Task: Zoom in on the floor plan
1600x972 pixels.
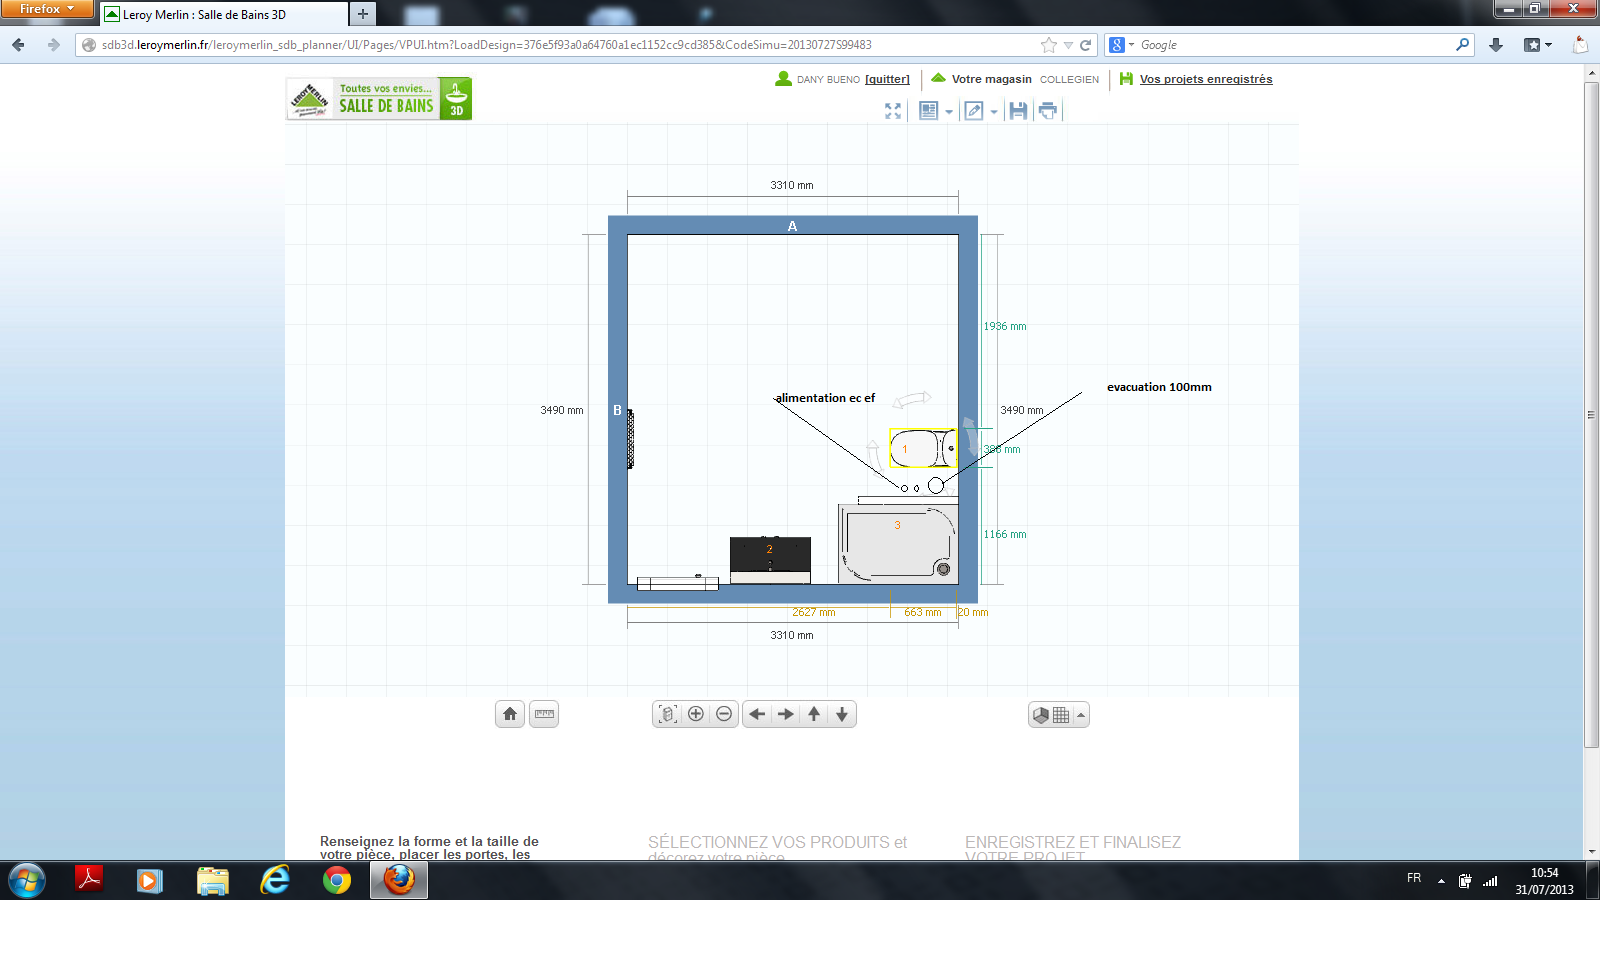Action: click(x=696, y=714)
